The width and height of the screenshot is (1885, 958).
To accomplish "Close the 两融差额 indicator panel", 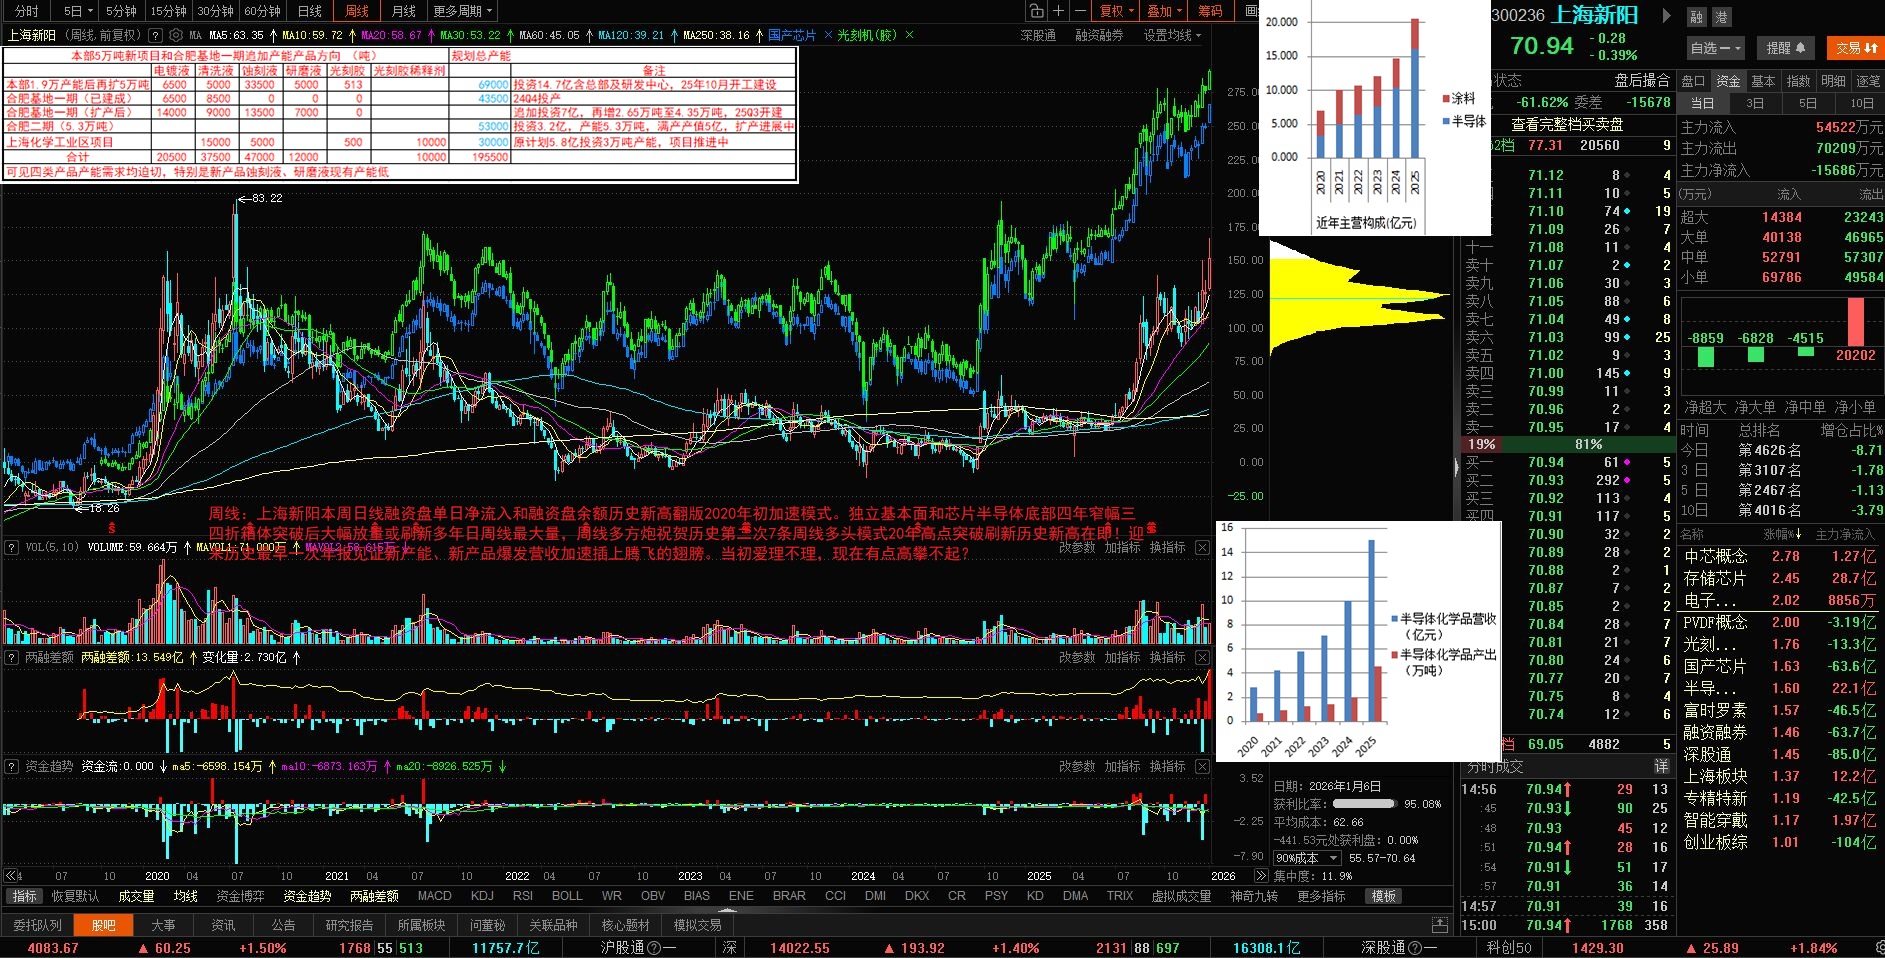I will point(1202,657).
